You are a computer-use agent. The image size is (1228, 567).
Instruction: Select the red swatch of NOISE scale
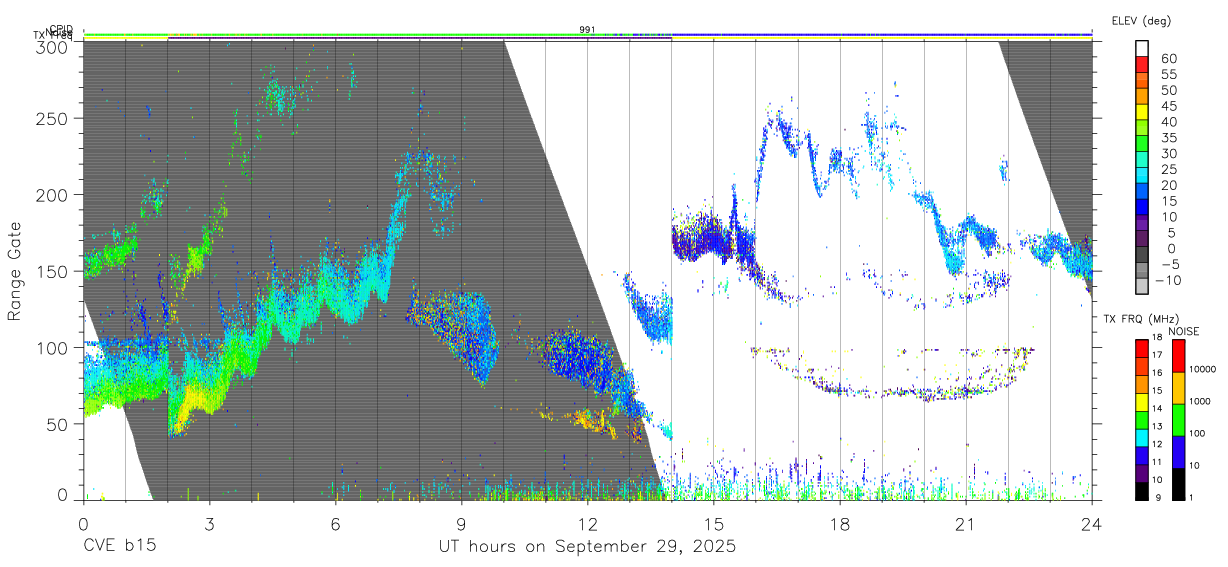1177,355
